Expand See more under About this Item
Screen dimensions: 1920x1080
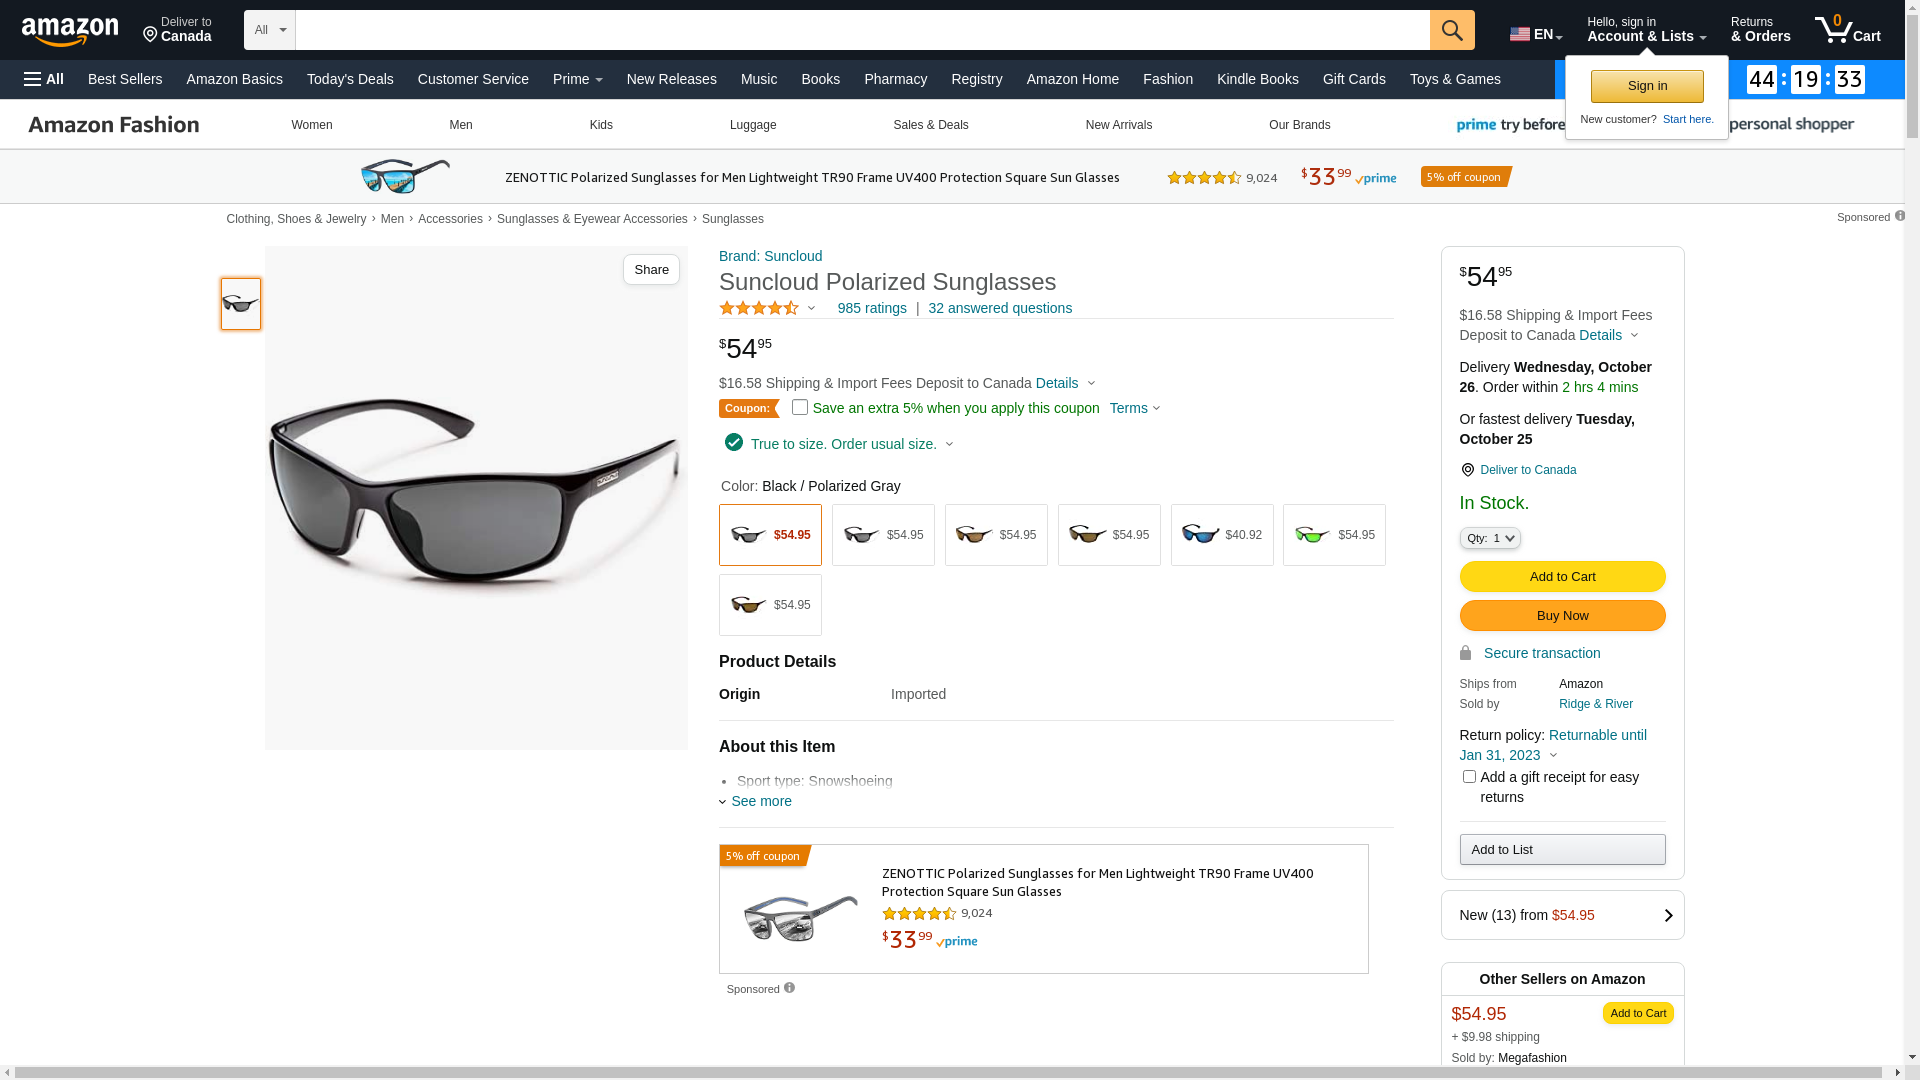[x=760, y=801]
